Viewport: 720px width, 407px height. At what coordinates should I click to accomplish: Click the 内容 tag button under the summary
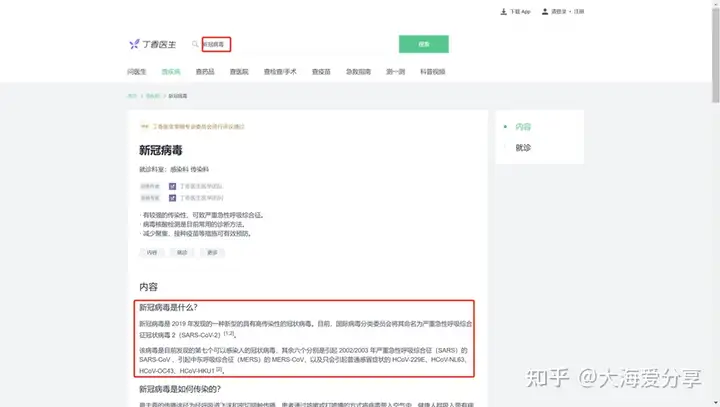pos(152,253)
